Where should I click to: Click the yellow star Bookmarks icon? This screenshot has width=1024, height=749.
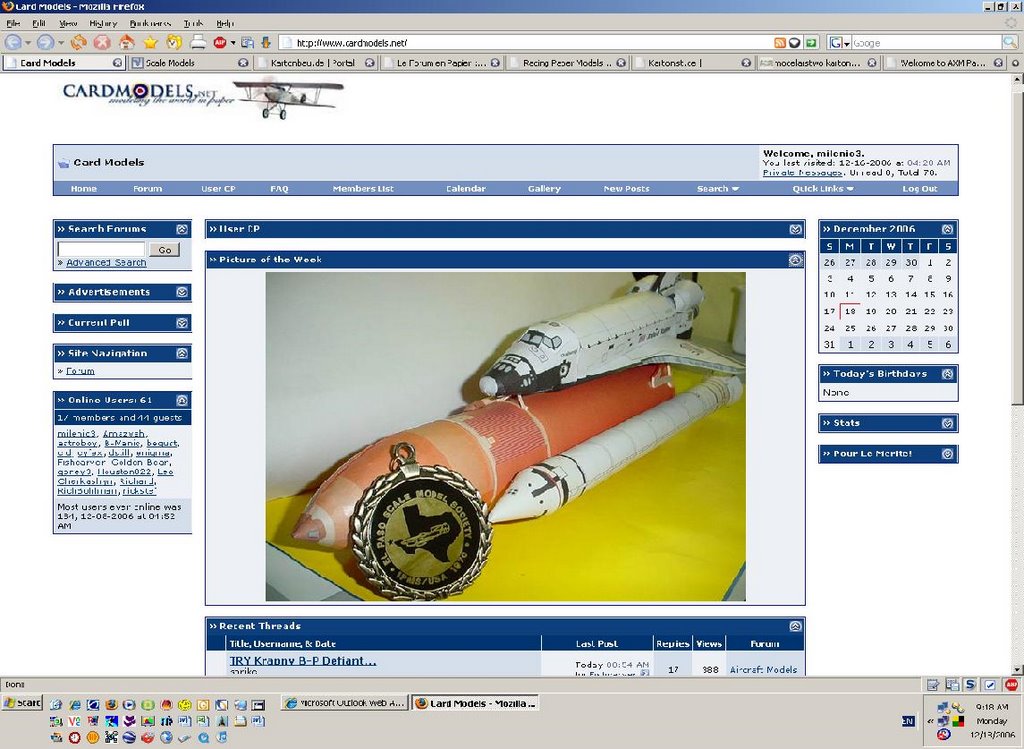pyautogui.click(x=150, y=42)
